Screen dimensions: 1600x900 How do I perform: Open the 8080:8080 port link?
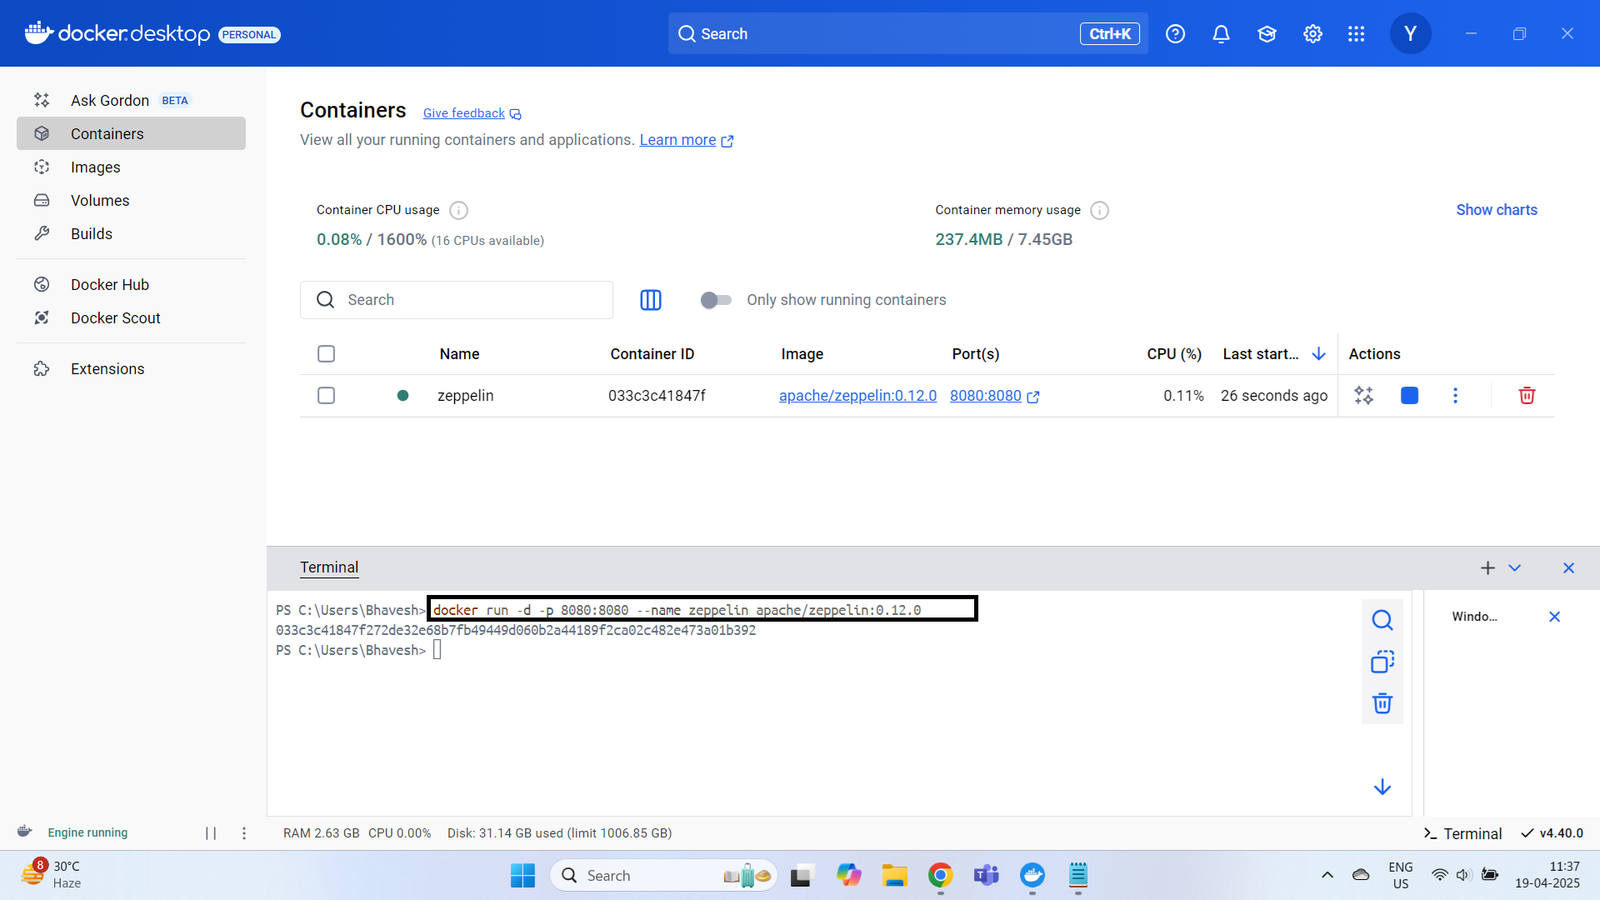[x=994, y=396]
